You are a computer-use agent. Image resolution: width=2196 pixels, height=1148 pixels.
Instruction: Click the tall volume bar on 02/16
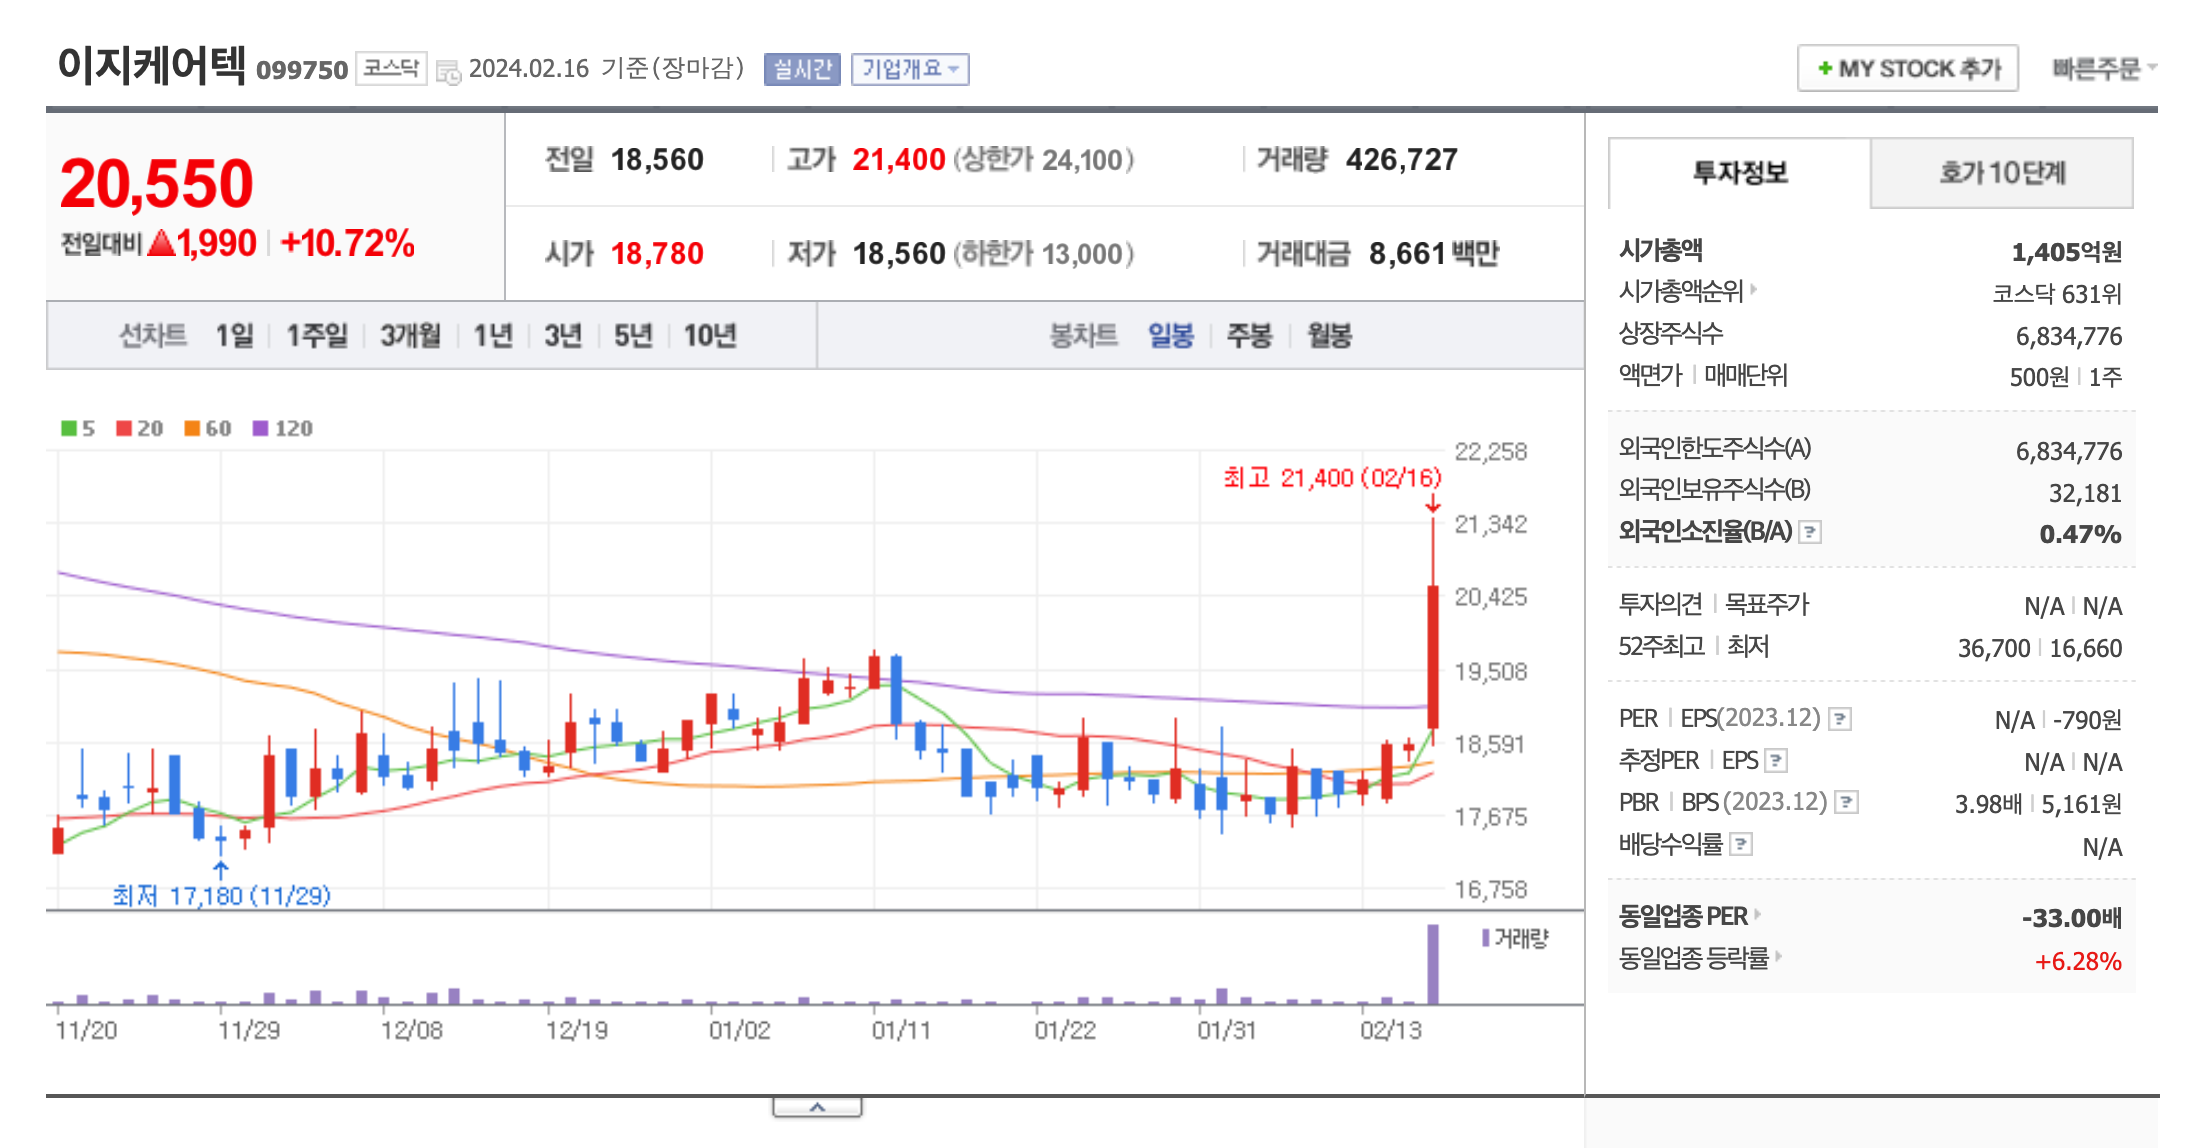pyautogui.click(x=1432, y=963)
